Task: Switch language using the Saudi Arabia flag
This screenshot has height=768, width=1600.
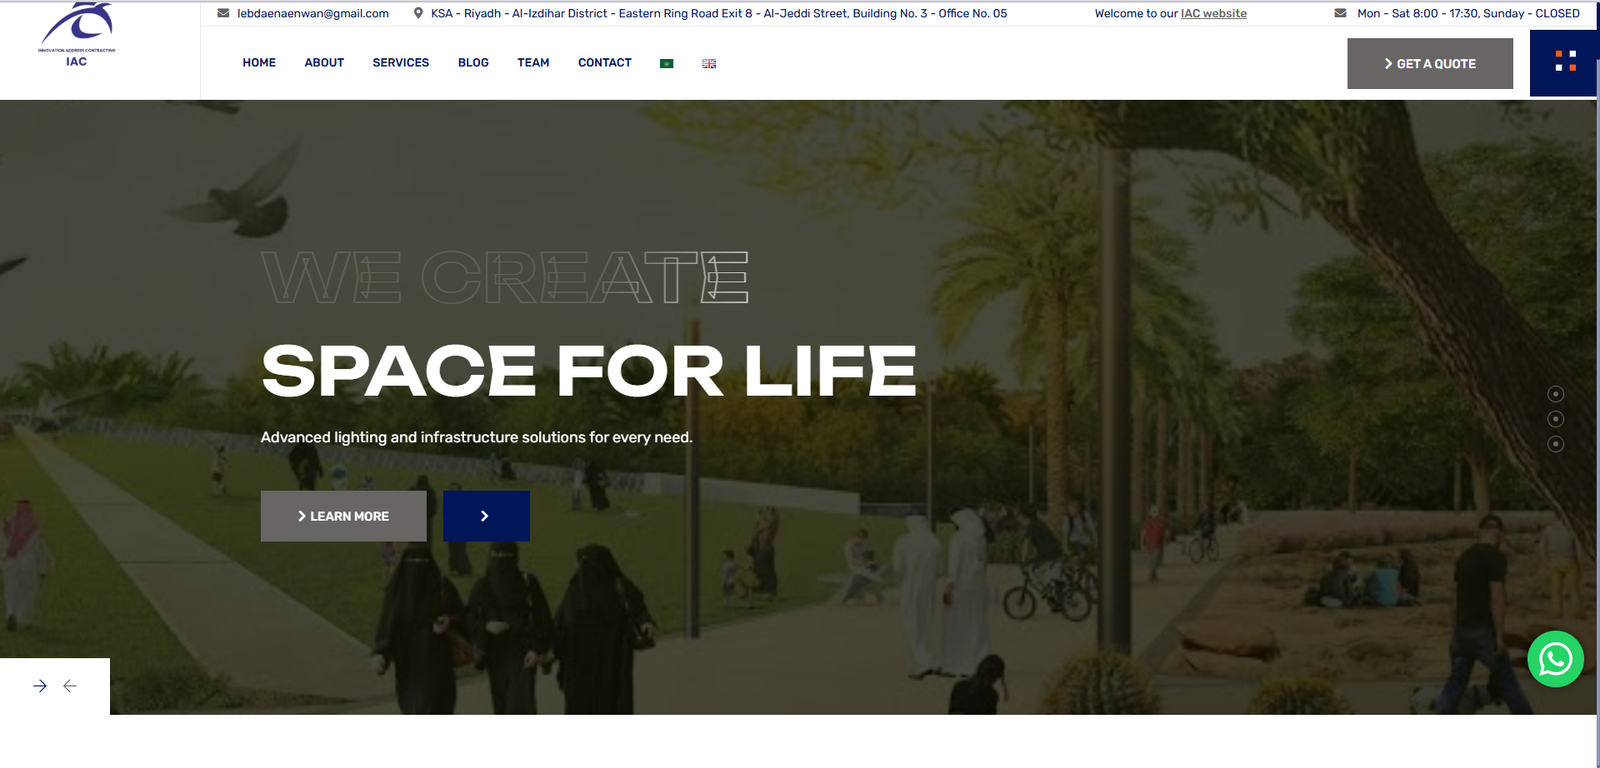Action: click(667, 63)
